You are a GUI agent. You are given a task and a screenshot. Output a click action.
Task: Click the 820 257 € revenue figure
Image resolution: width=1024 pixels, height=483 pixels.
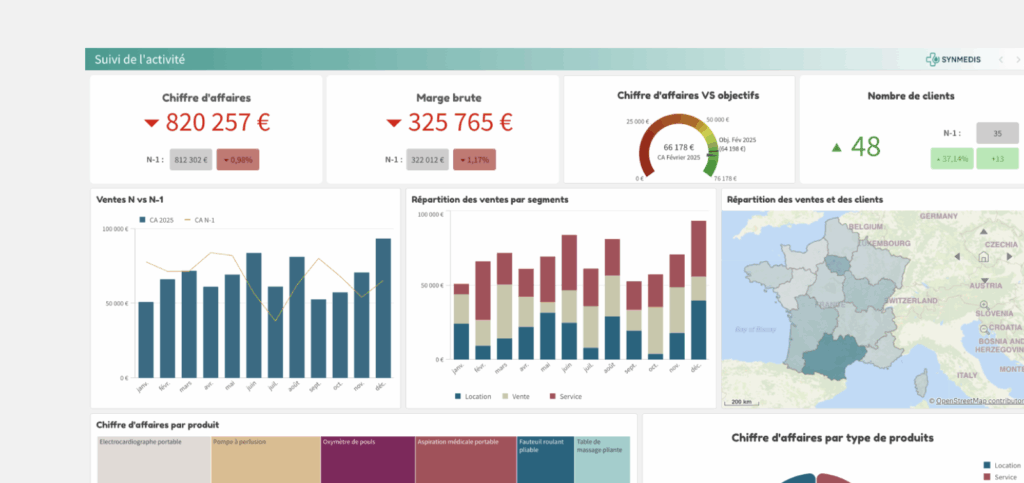pos(217,122)
